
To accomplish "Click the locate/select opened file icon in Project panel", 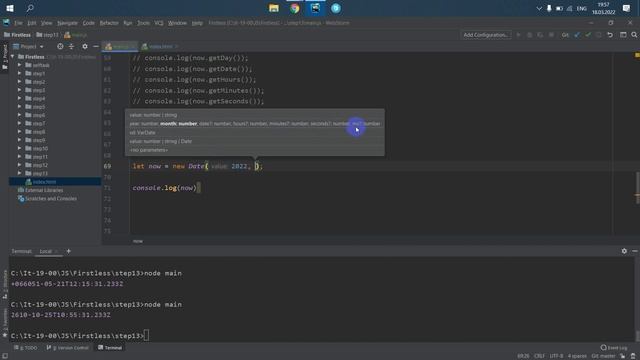I will [x=60, y=47].
